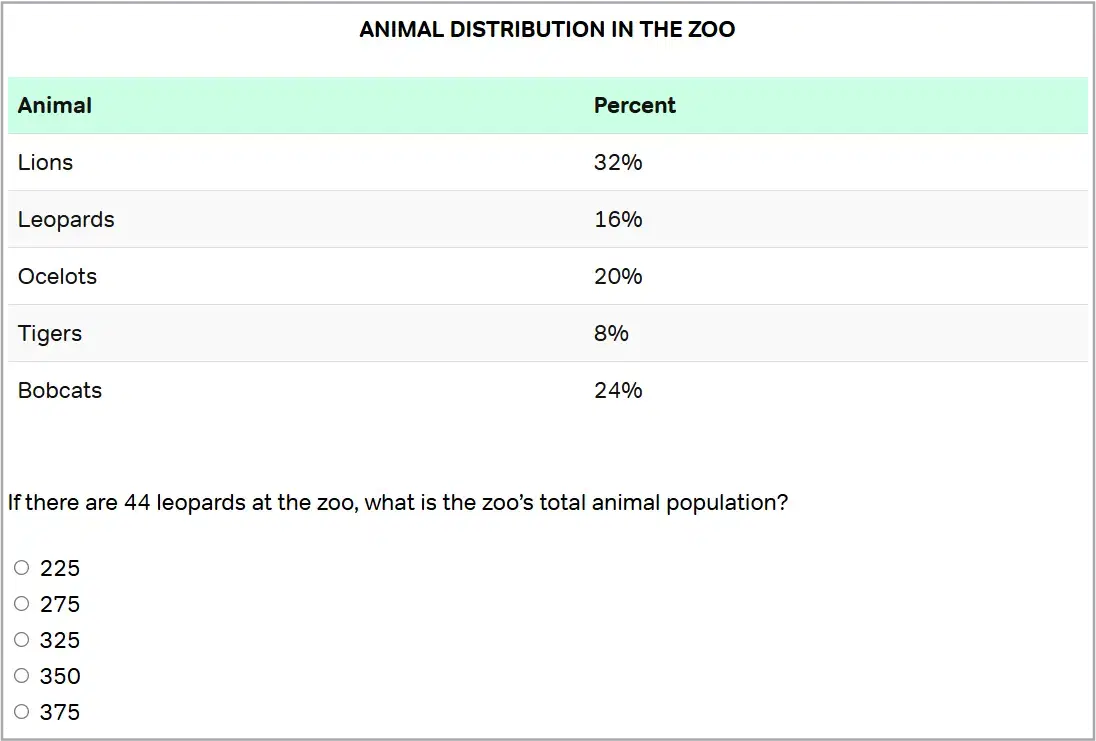
Task: Click the Tigers row label
Action: point(50,334)
